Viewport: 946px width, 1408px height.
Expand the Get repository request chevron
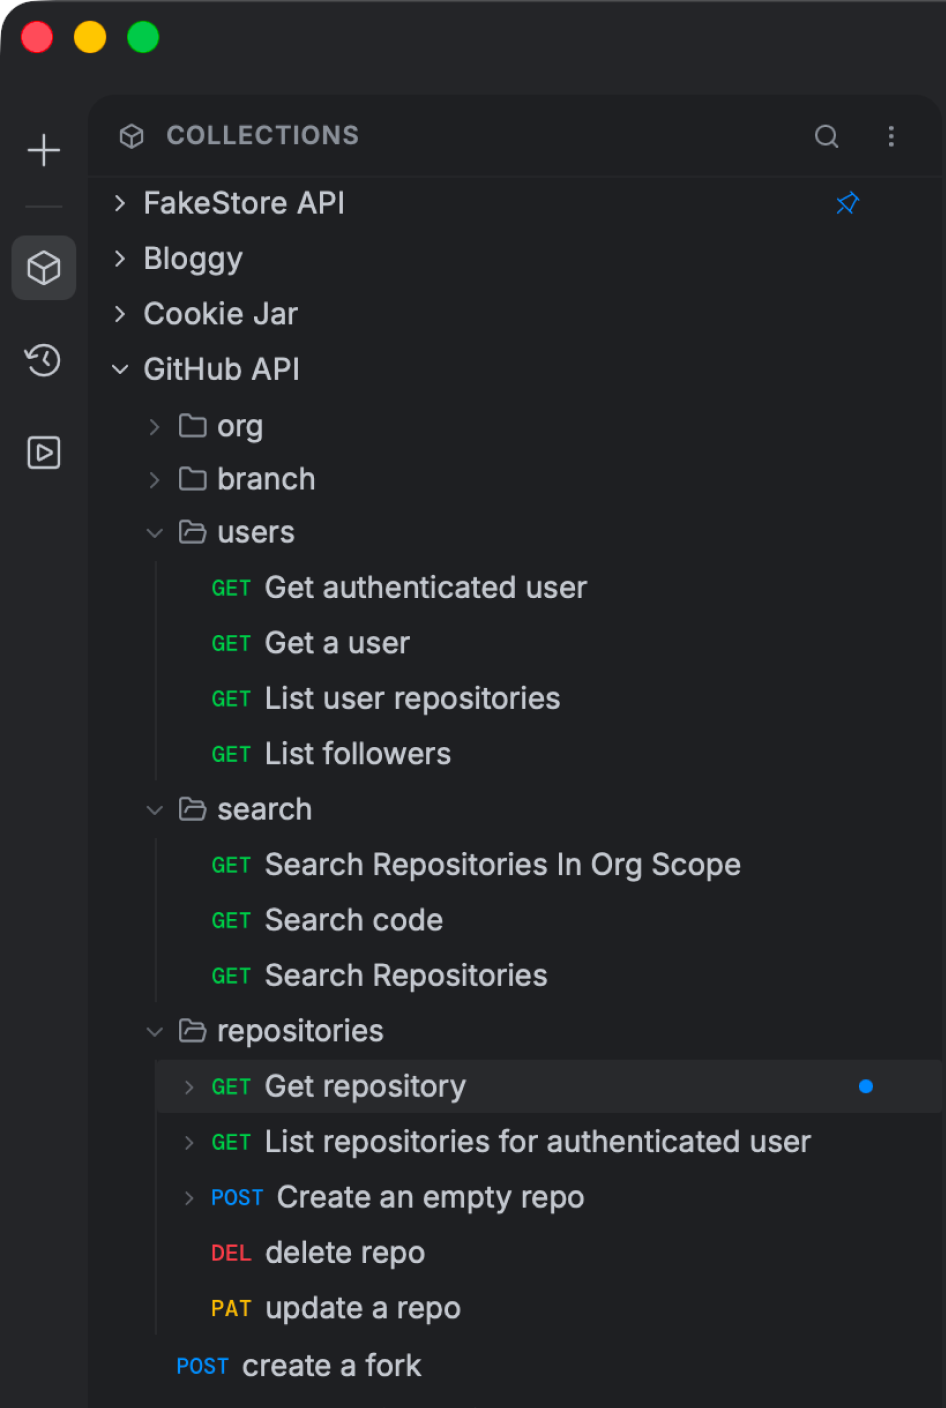coord(189,1087)
